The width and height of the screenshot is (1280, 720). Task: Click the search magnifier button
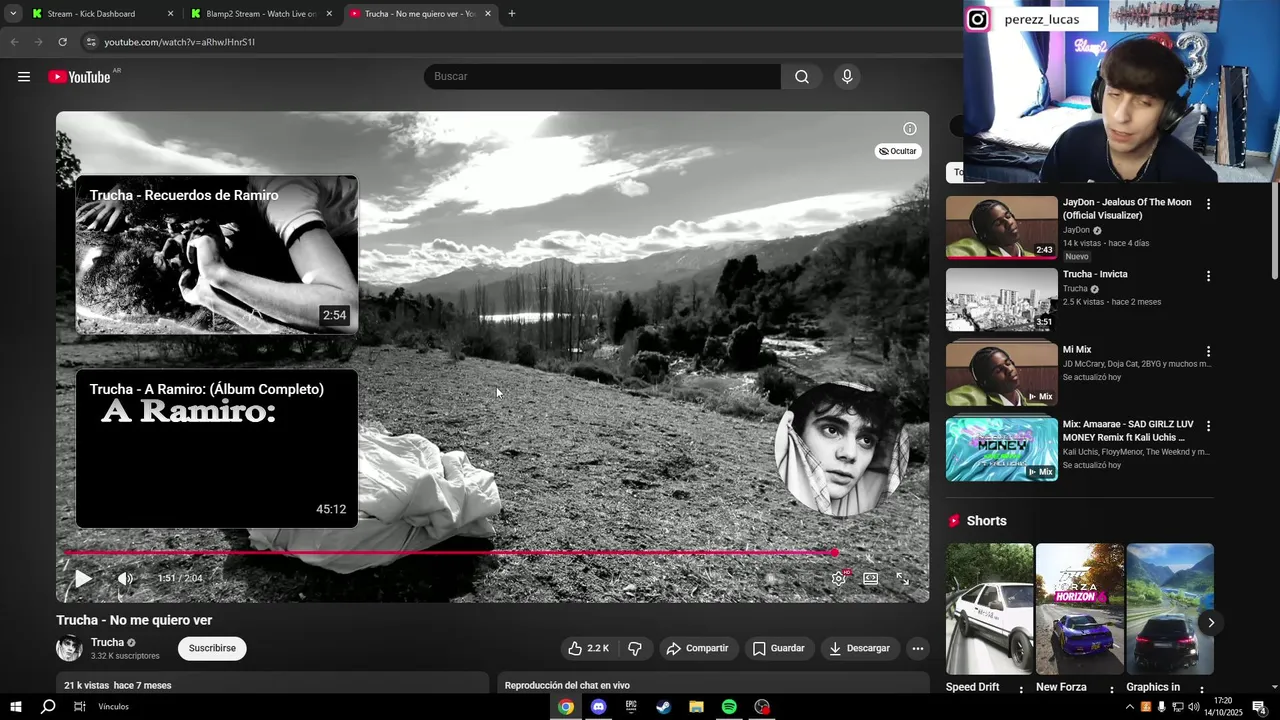pyautogui.click(x=802, y=77)
